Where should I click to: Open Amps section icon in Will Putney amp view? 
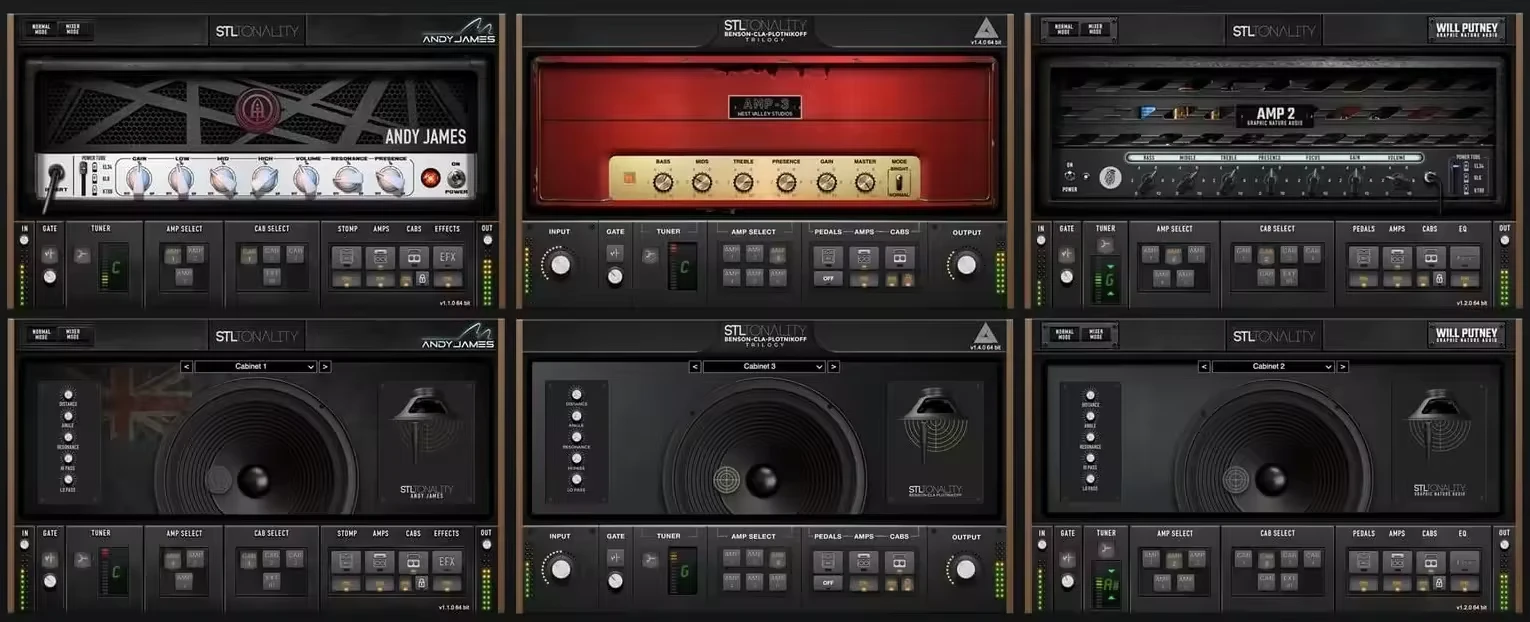point(1398,257)
